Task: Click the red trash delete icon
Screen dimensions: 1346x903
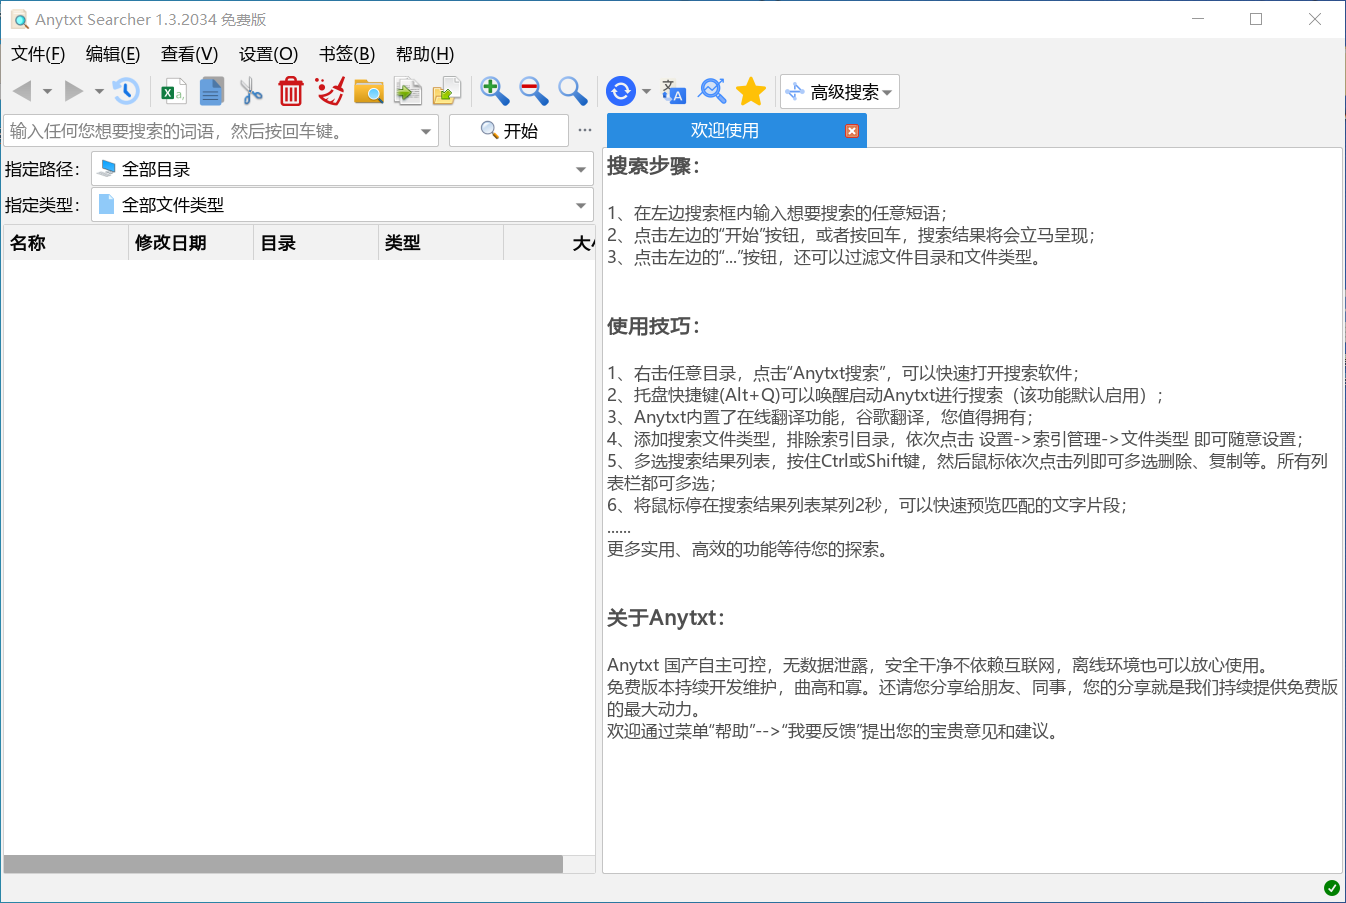Action: tap(291, 91)
